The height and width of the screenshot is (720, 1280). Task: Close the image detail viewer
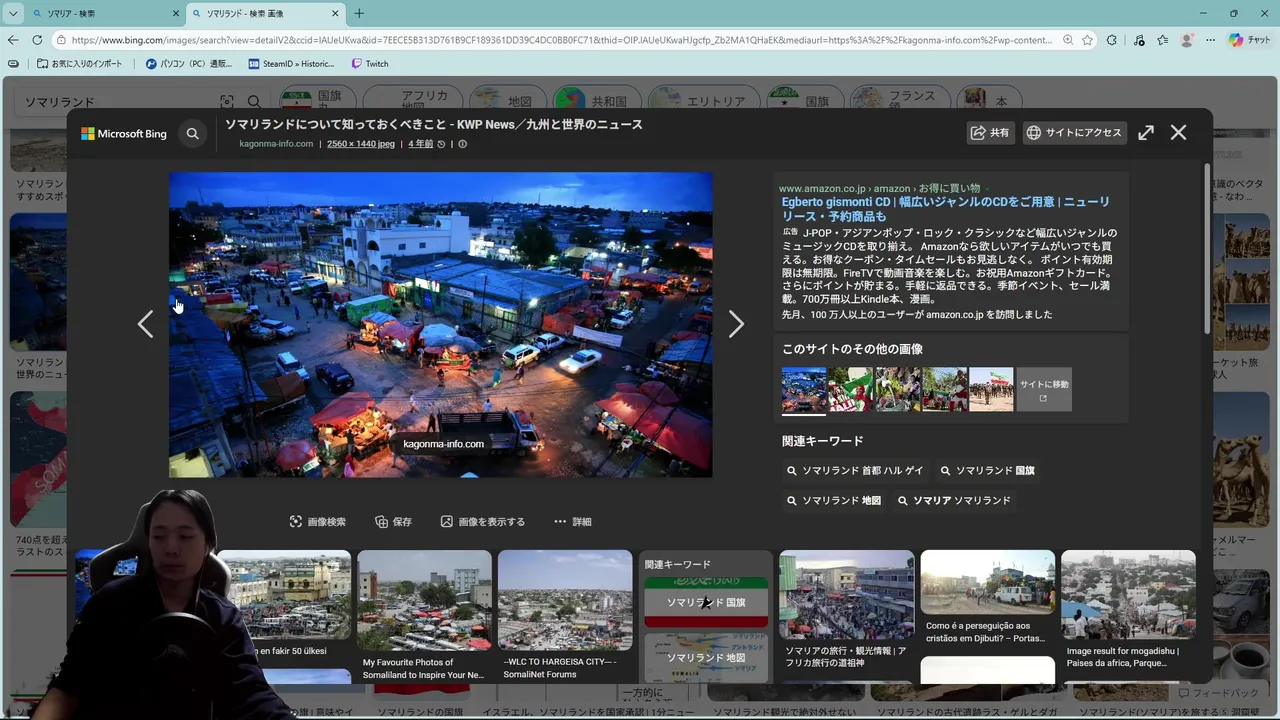coord(1179,132)
